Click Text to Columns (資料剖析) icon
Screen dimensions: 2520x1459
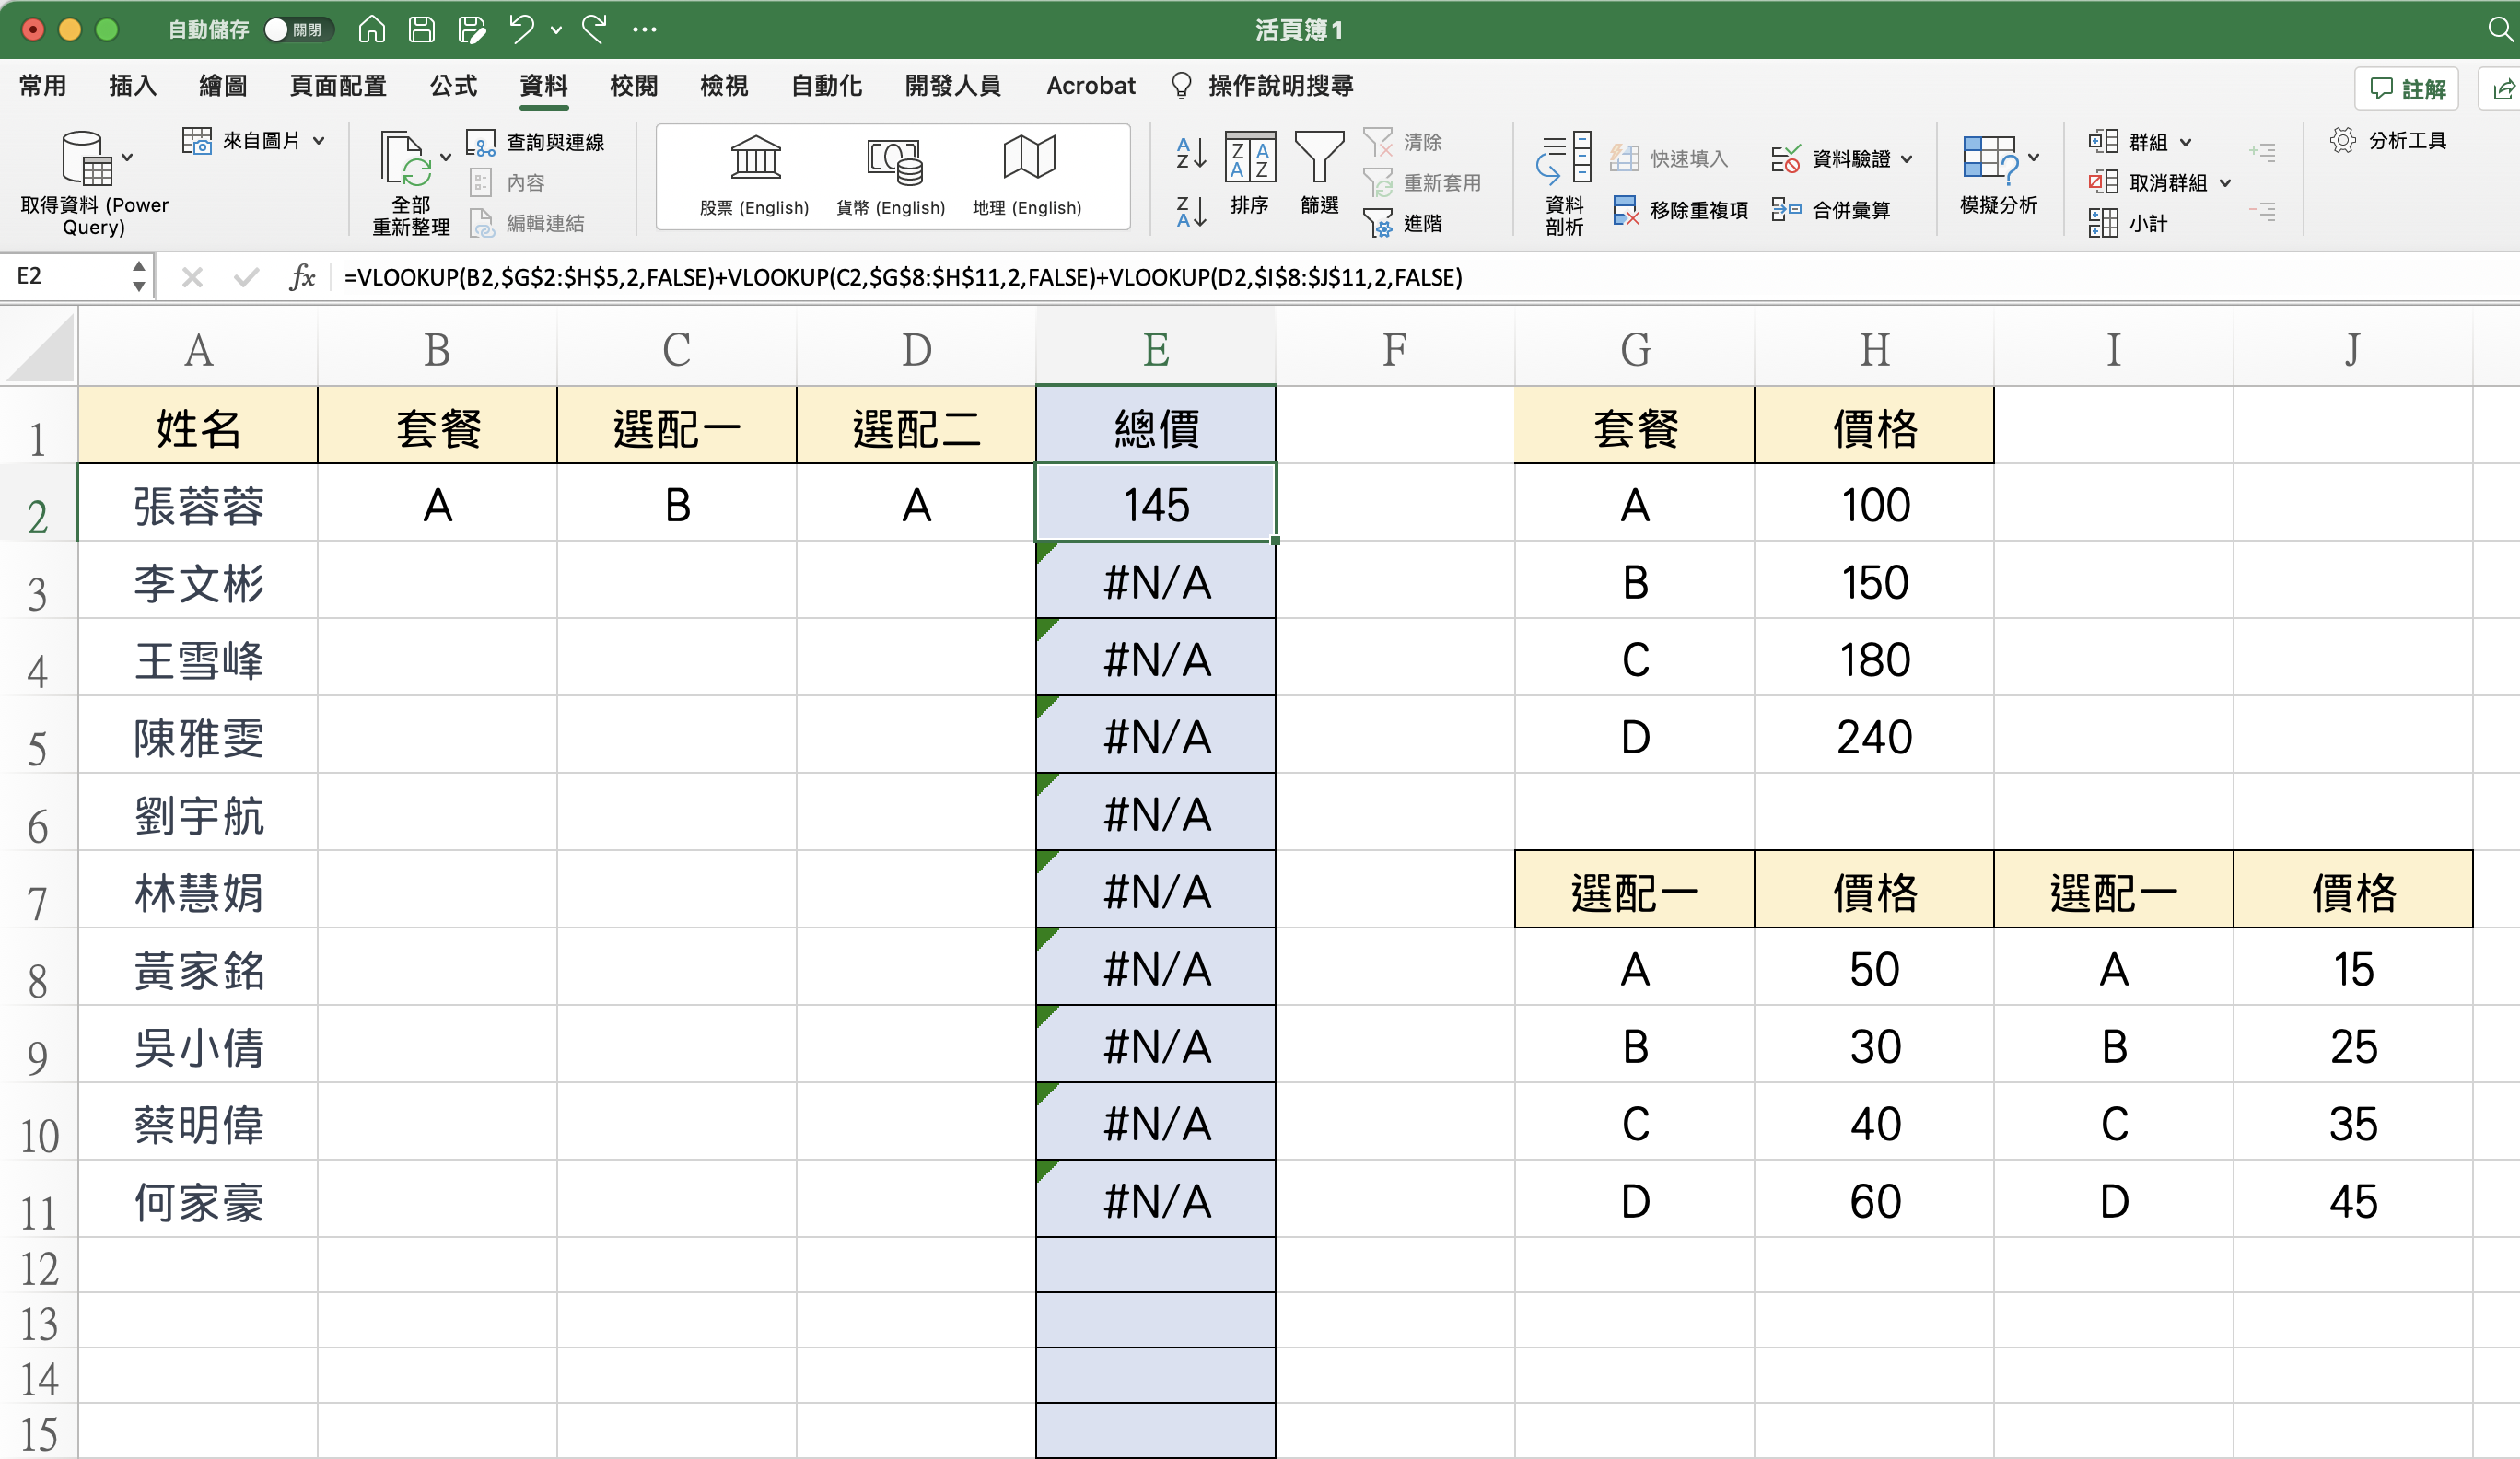[x=1565, y=158]
